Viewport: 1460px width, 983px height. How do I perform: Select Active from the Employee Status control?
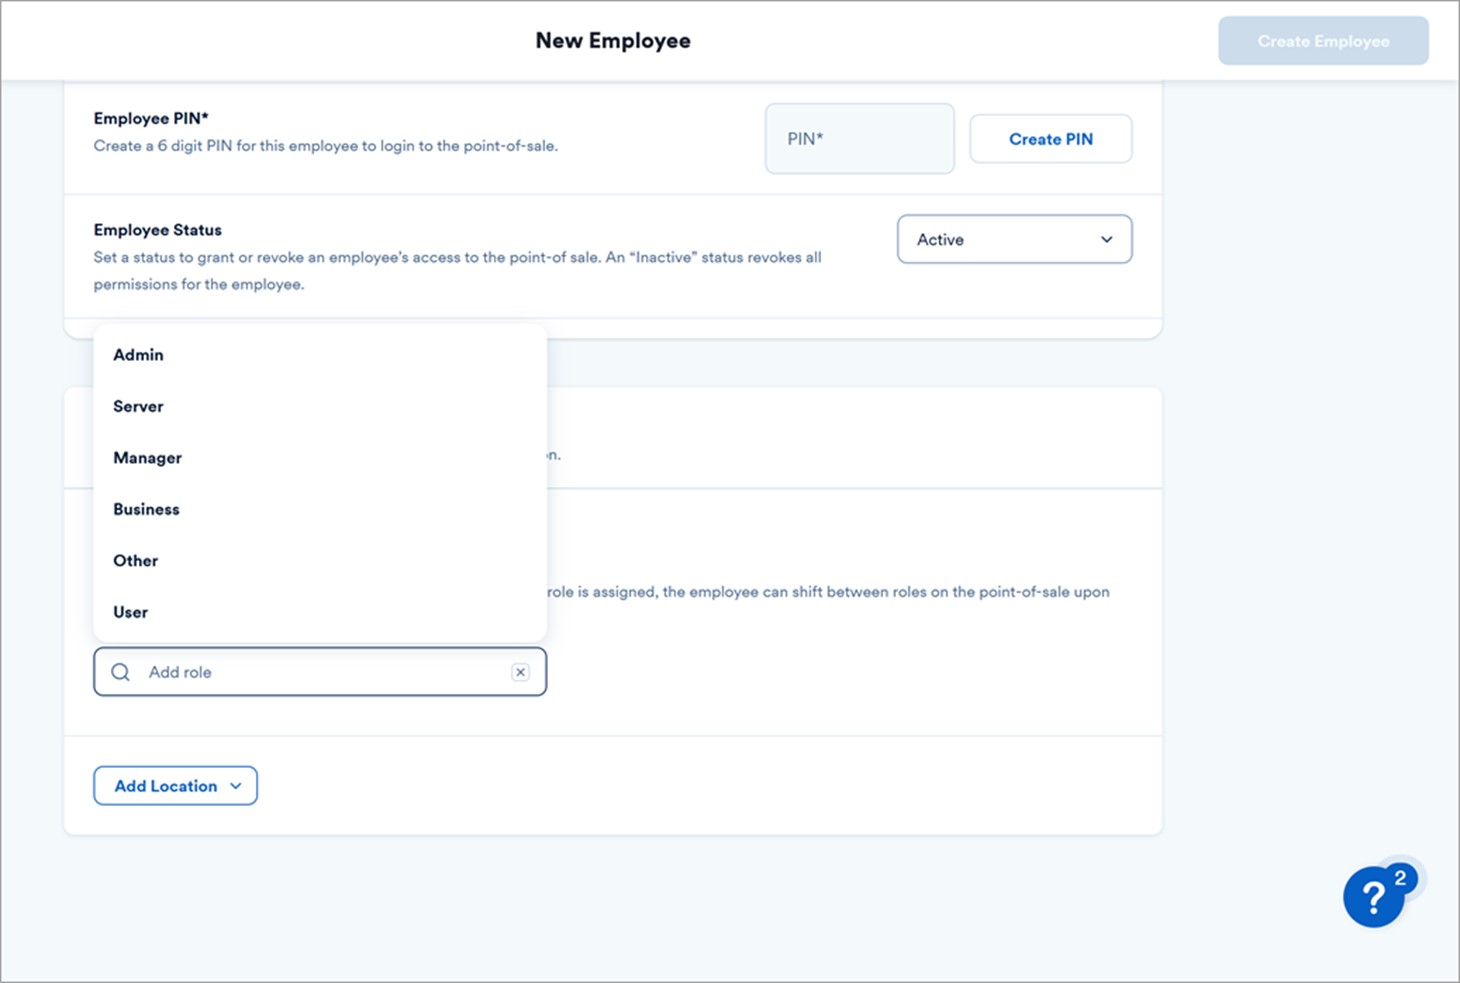(1014, 239)
